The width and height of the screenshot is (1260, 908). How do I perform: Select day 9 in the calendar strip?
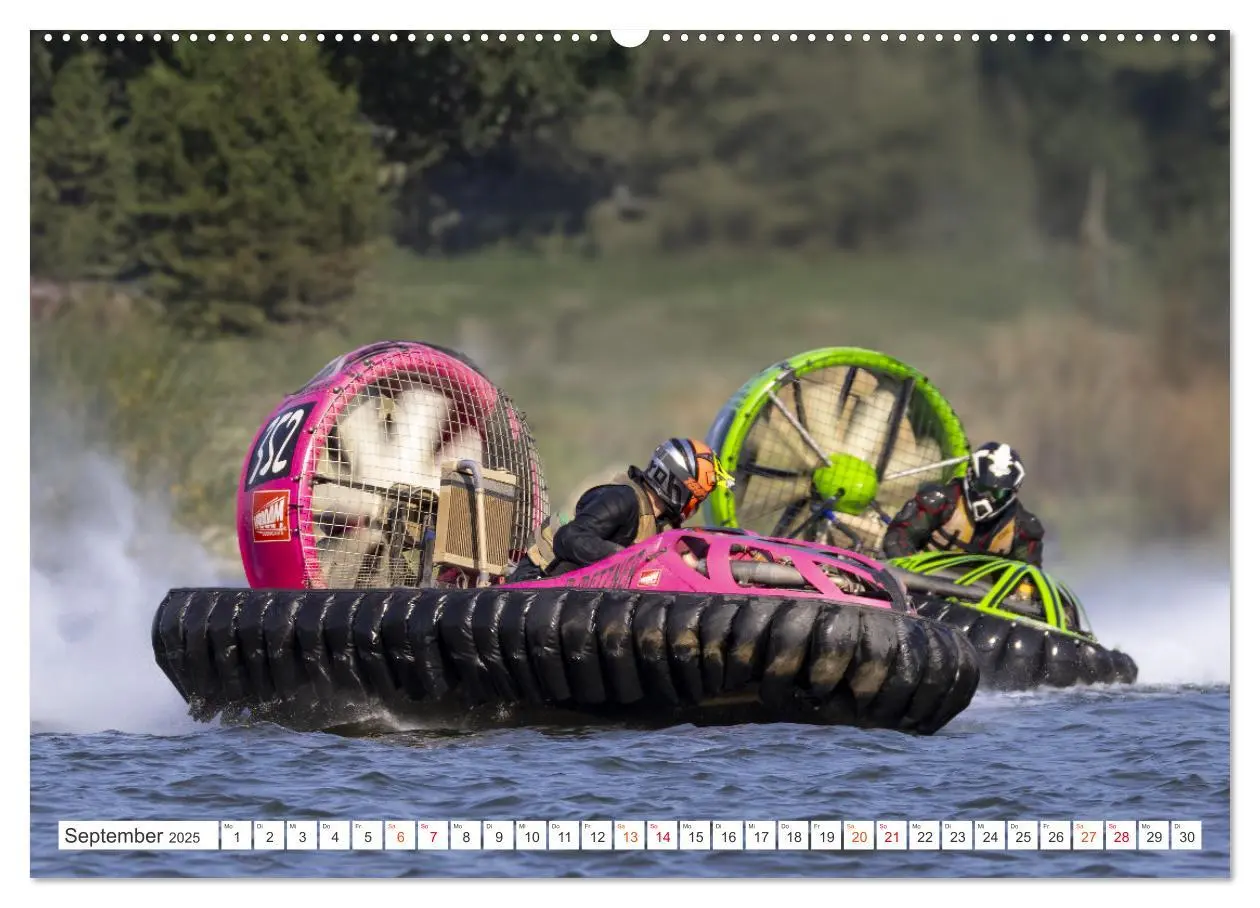tap(498, 836)
